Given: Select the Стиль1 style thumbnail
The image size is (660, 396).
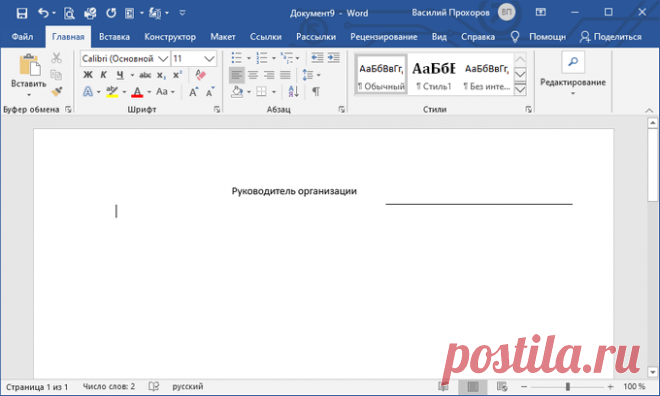Looking at the screenshot, I should (434, 75).
